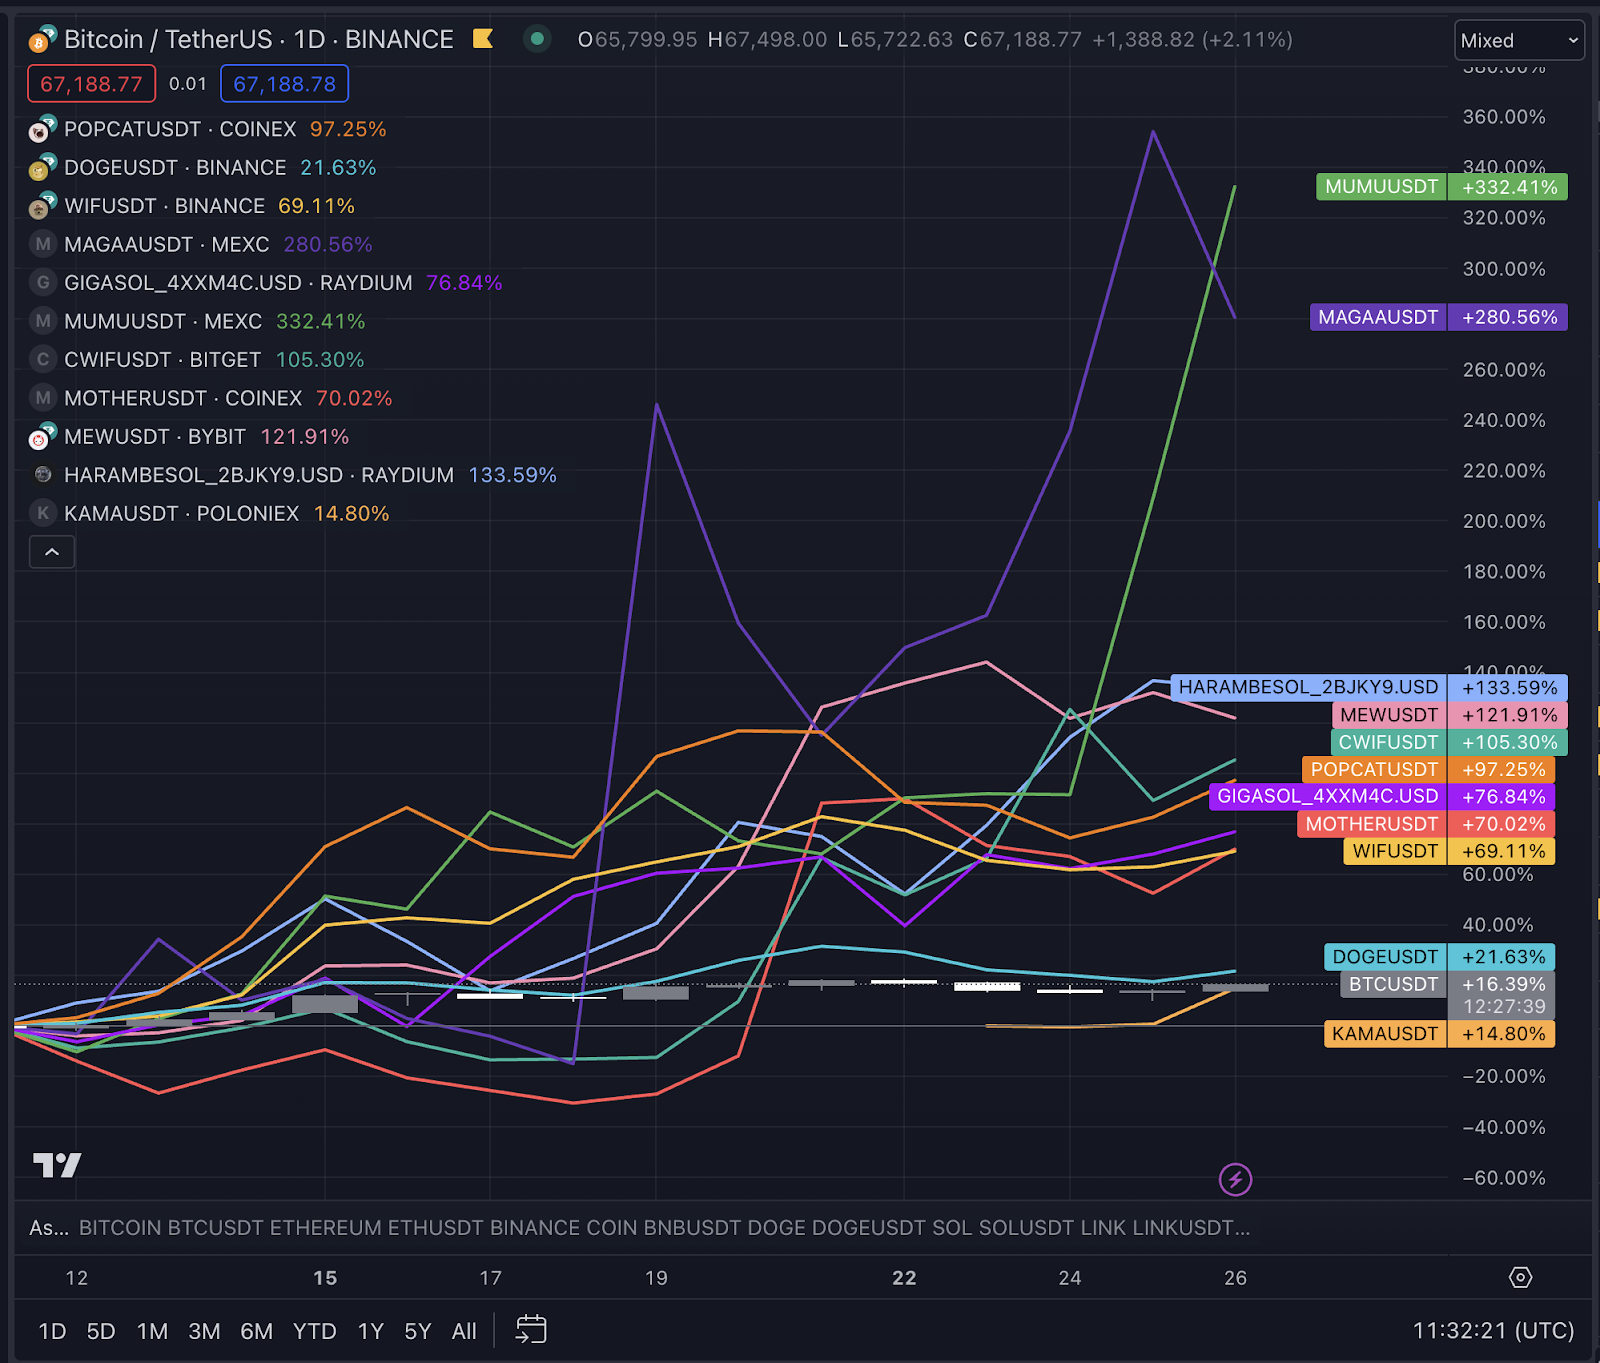This screenshot has height=1363, width=1600.
Task: Select the 1Y time range
Action: point(371,1331)
